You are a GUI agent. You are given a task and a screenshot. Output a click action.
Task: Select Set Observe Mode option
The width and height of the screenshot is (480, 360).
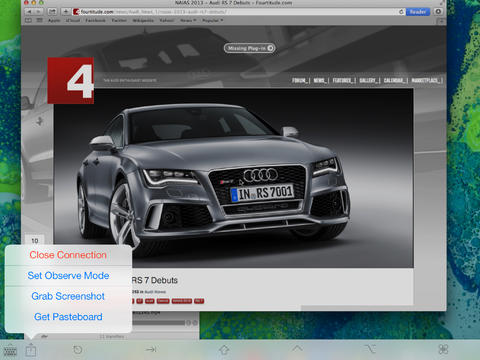68,276
